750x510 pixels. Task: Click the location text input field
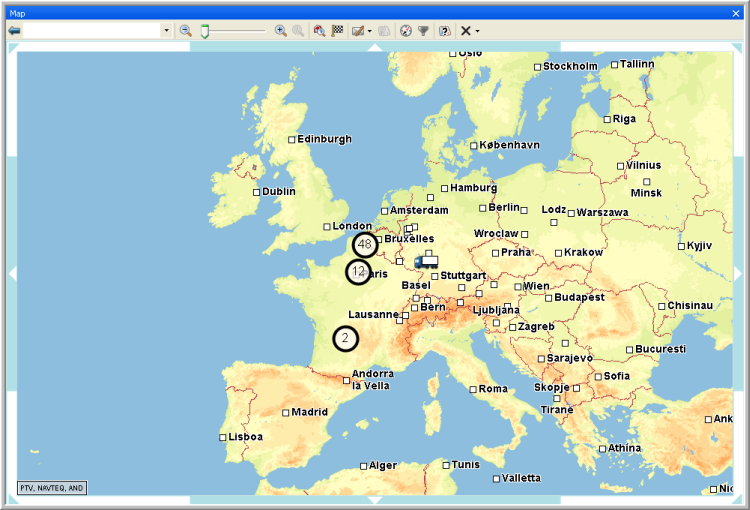click(92, 31)
